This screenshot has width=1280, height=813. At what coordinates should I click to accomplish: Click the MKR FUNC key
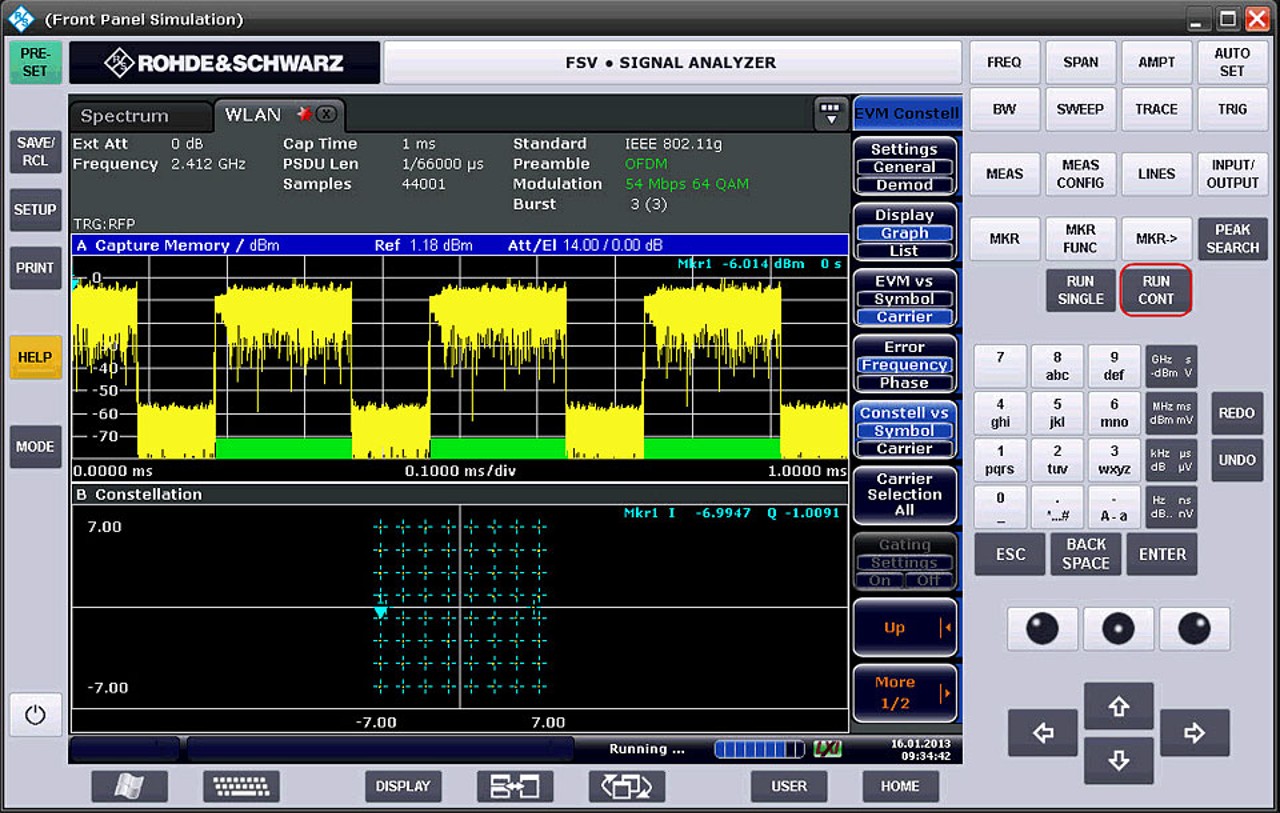[1080, 239]
